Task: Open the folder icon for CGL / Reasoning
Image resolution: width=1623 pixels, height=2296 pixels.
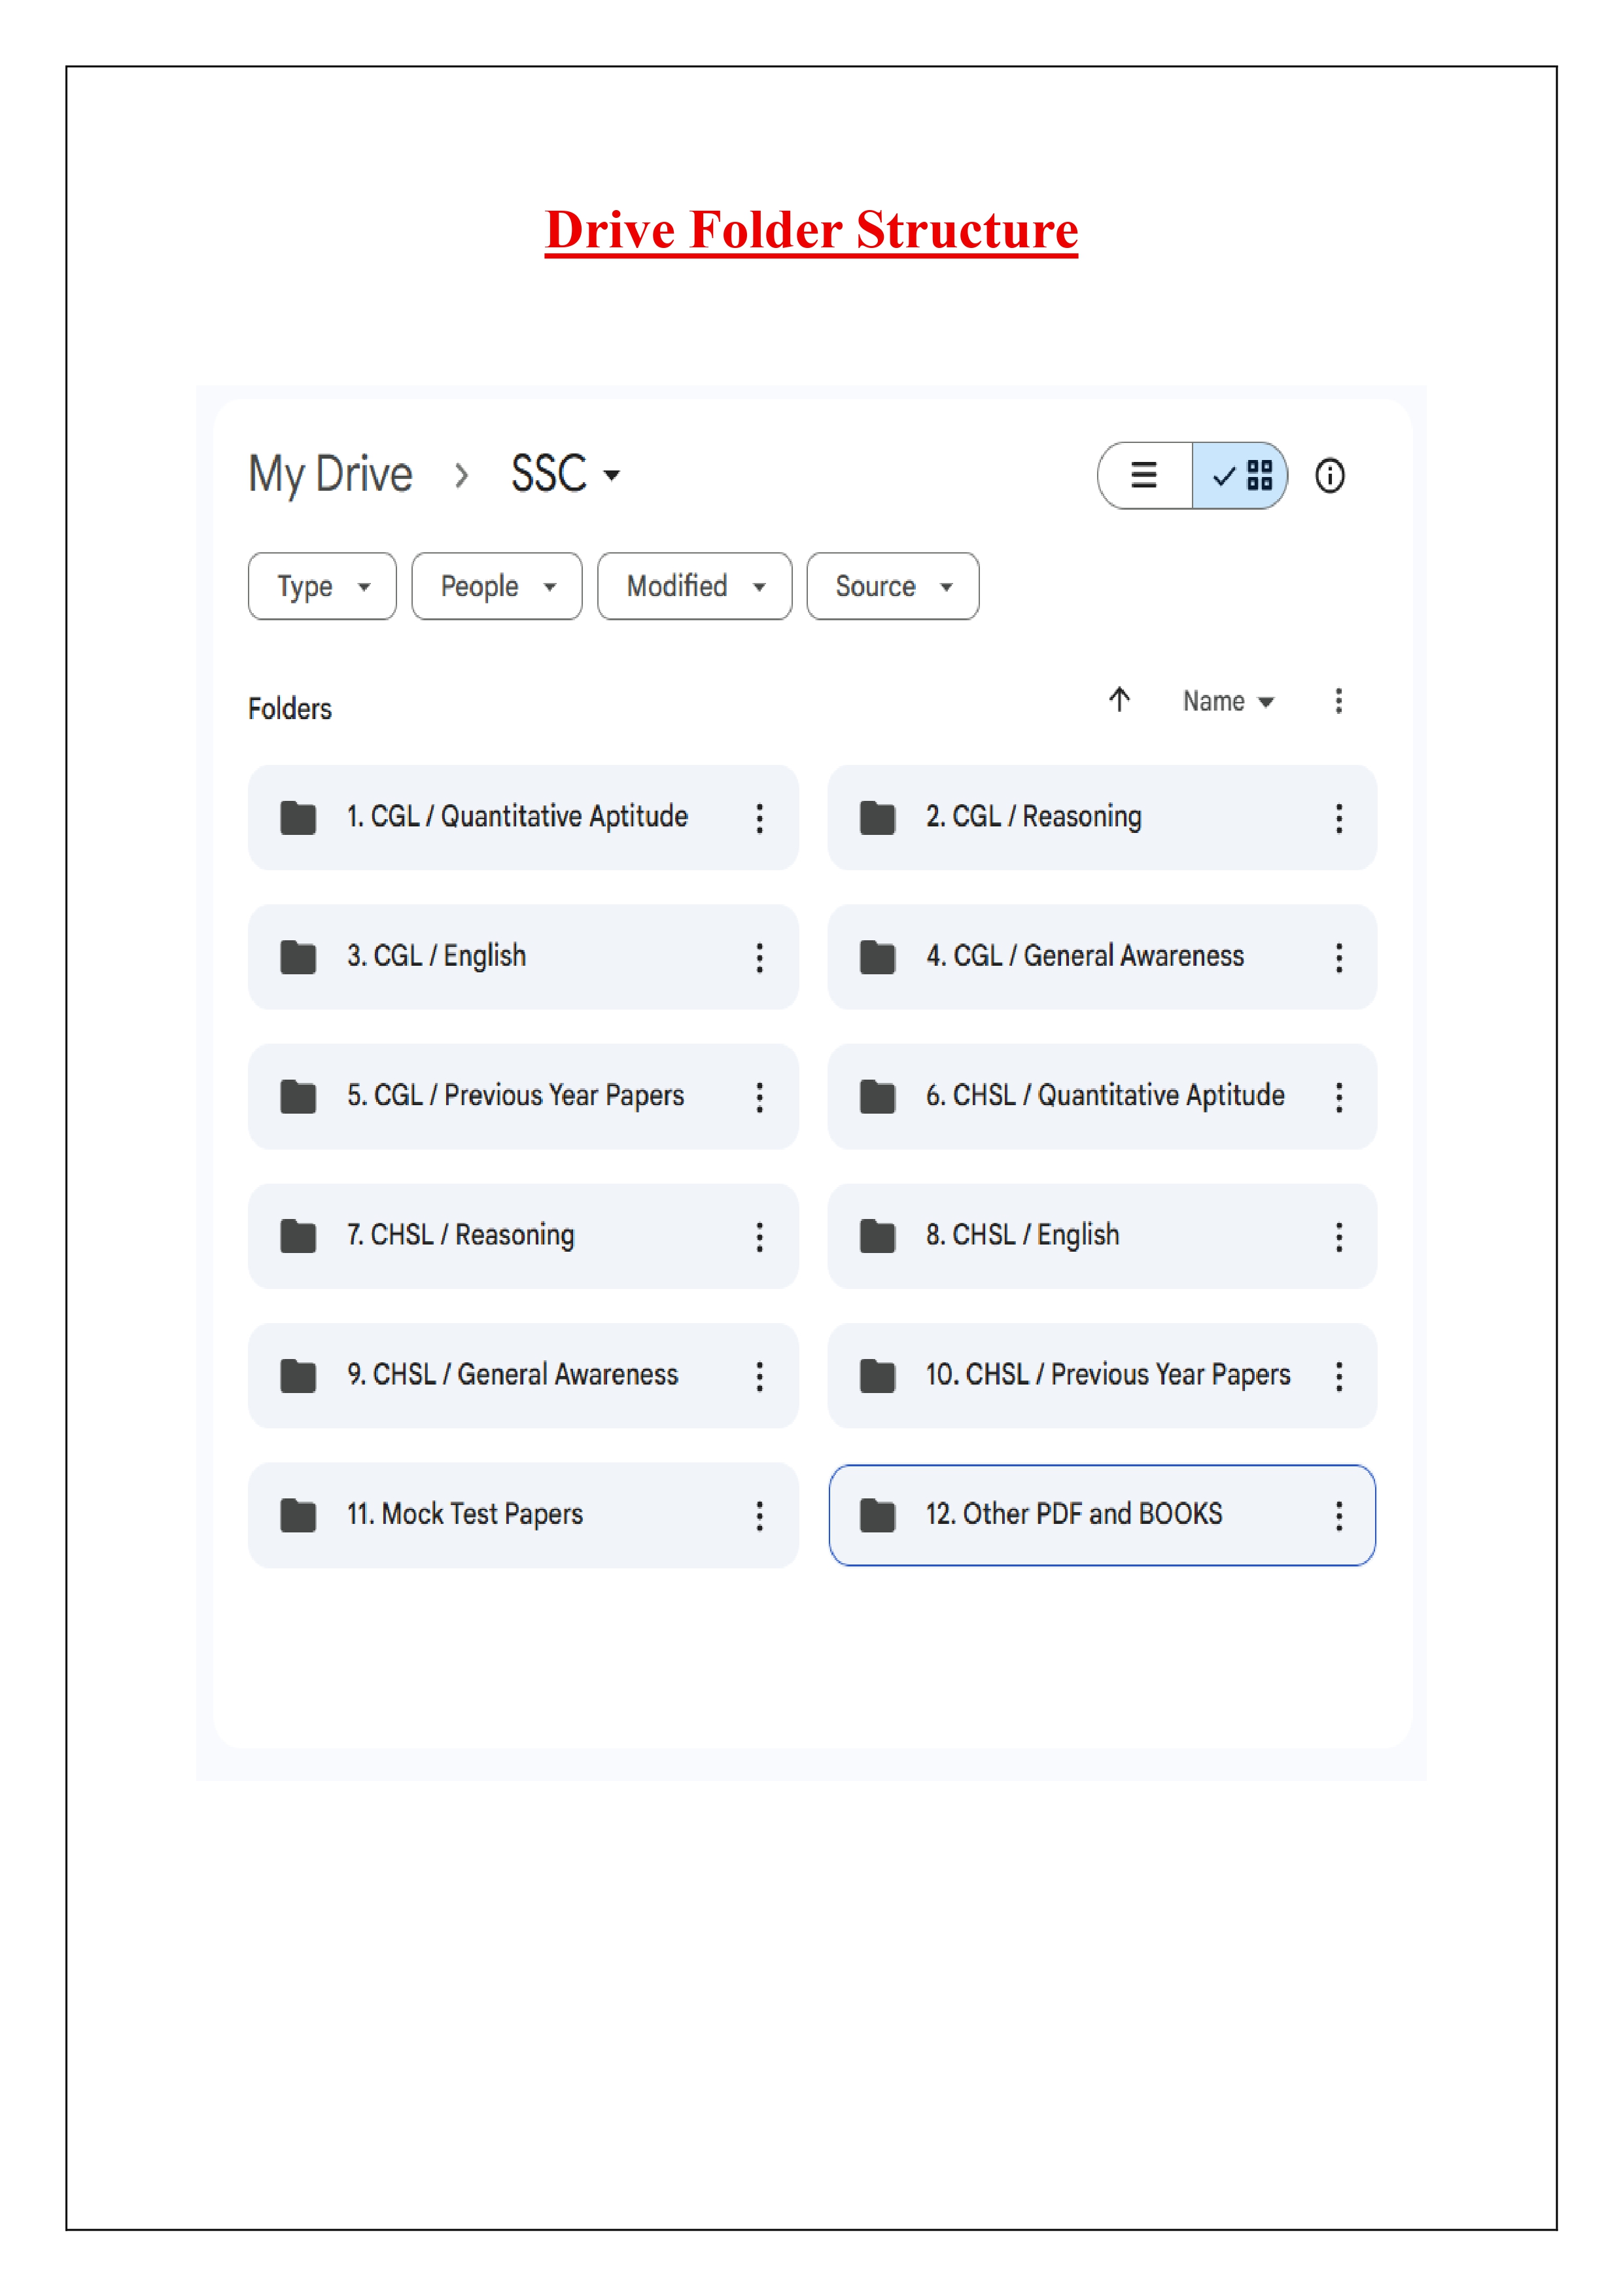Action: click(x=878, y=817)
